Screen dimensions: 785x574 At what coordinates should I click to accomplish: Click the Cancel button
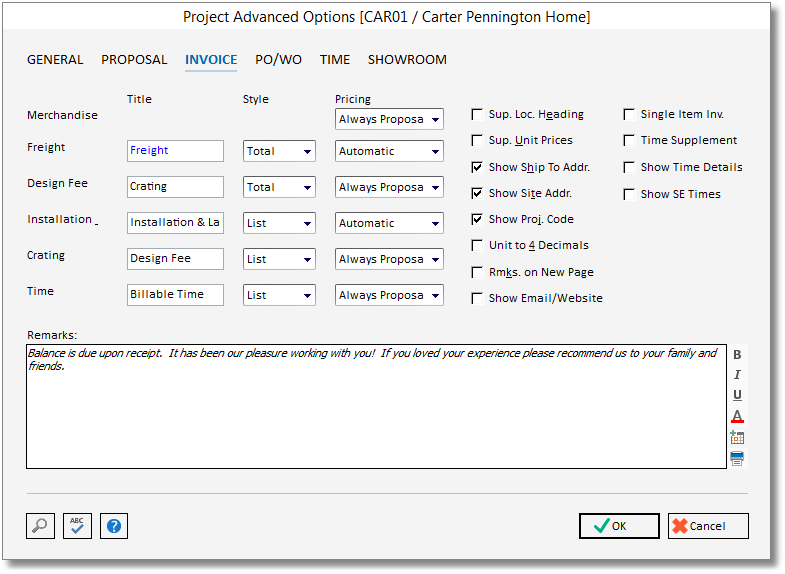pyautogui.click(x=708, y=526)
